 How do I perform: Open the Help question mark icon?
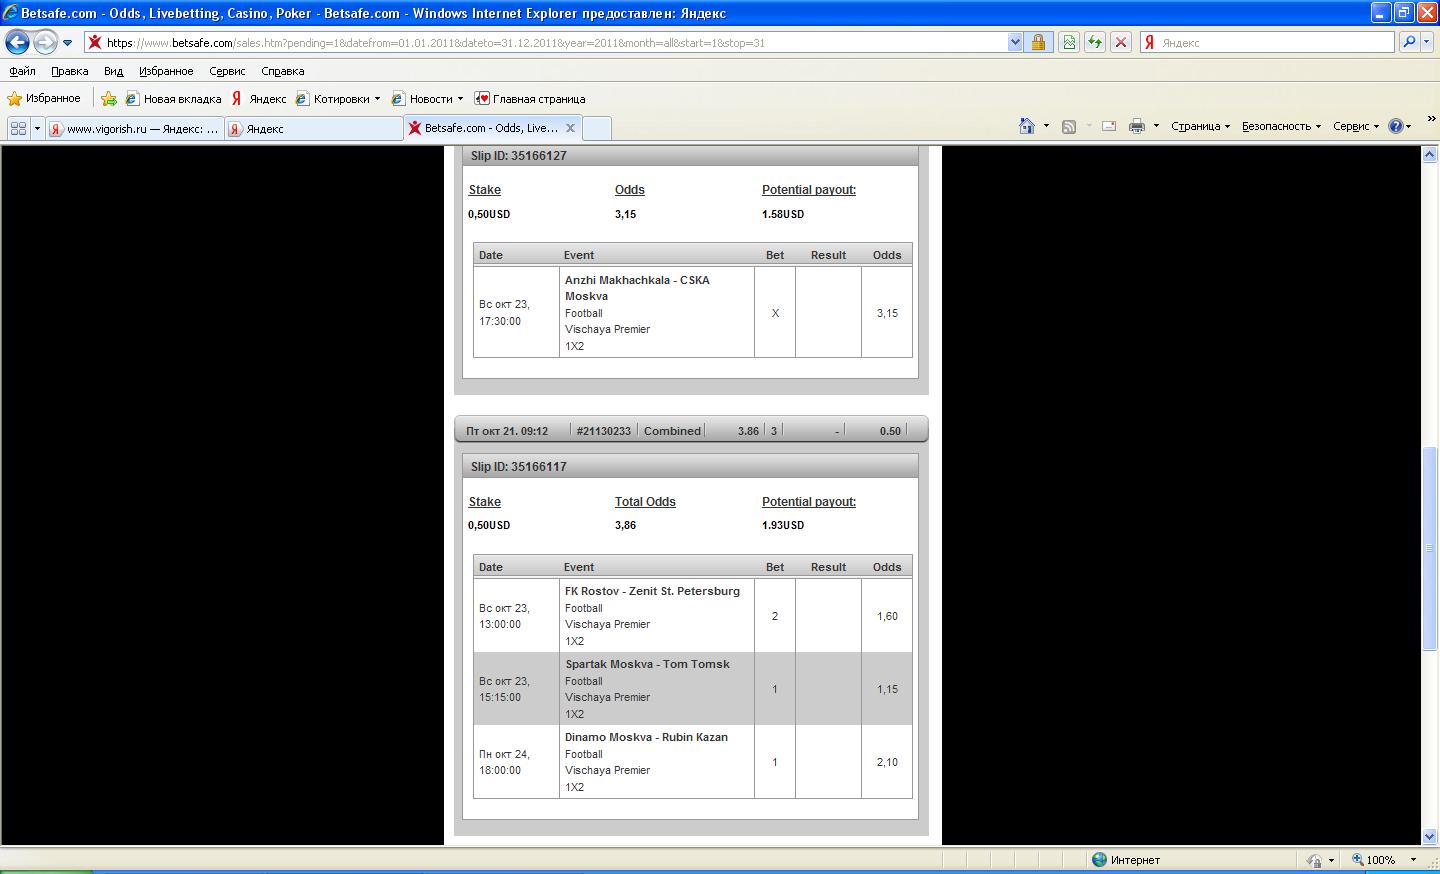tap(1396, 126)
